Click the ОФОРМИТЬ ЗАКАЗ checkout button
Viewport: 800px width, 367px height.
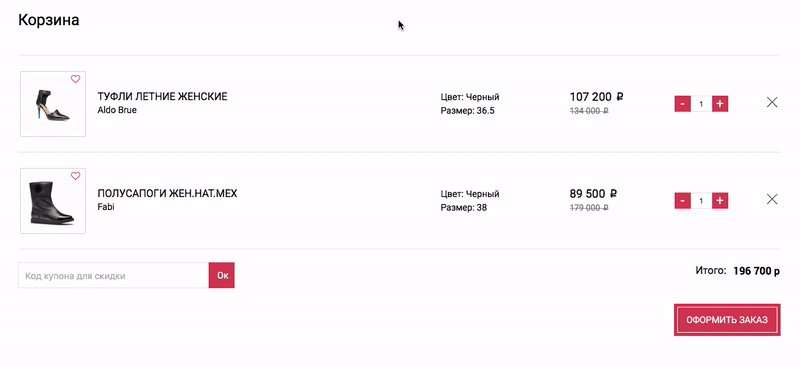727,320
